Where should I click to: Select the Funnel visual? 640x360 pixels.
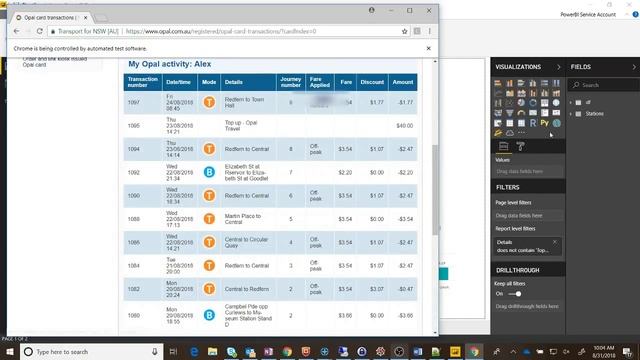coord(510,113)
